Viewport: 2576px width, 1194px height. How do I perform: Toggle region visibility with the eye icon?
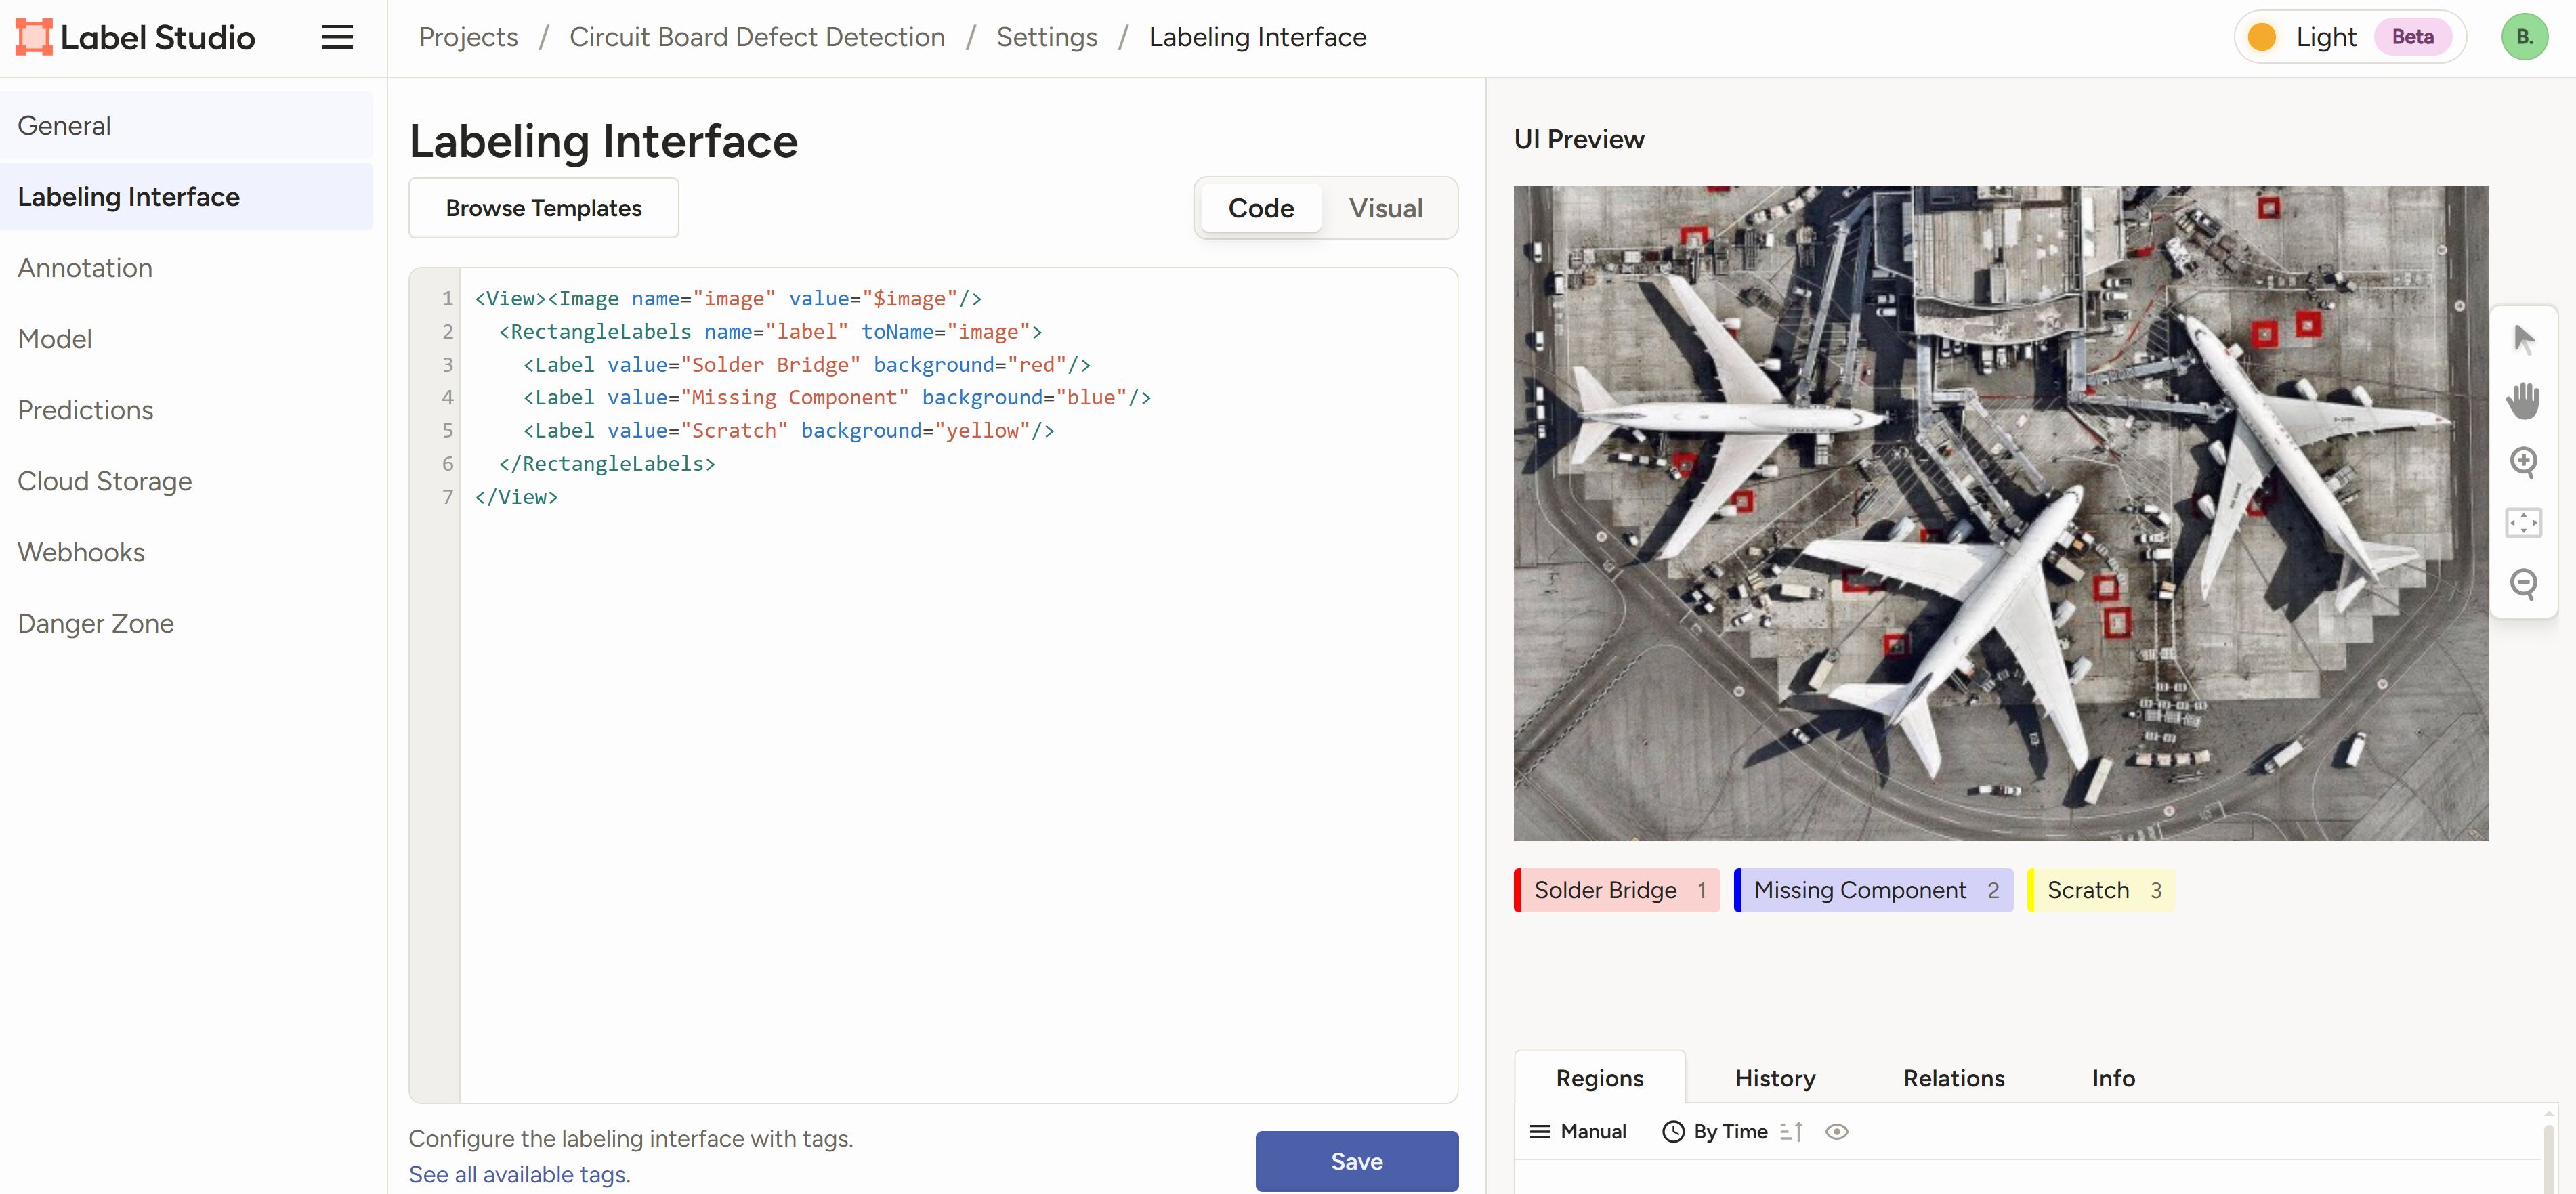[x=1838, y=1131]
